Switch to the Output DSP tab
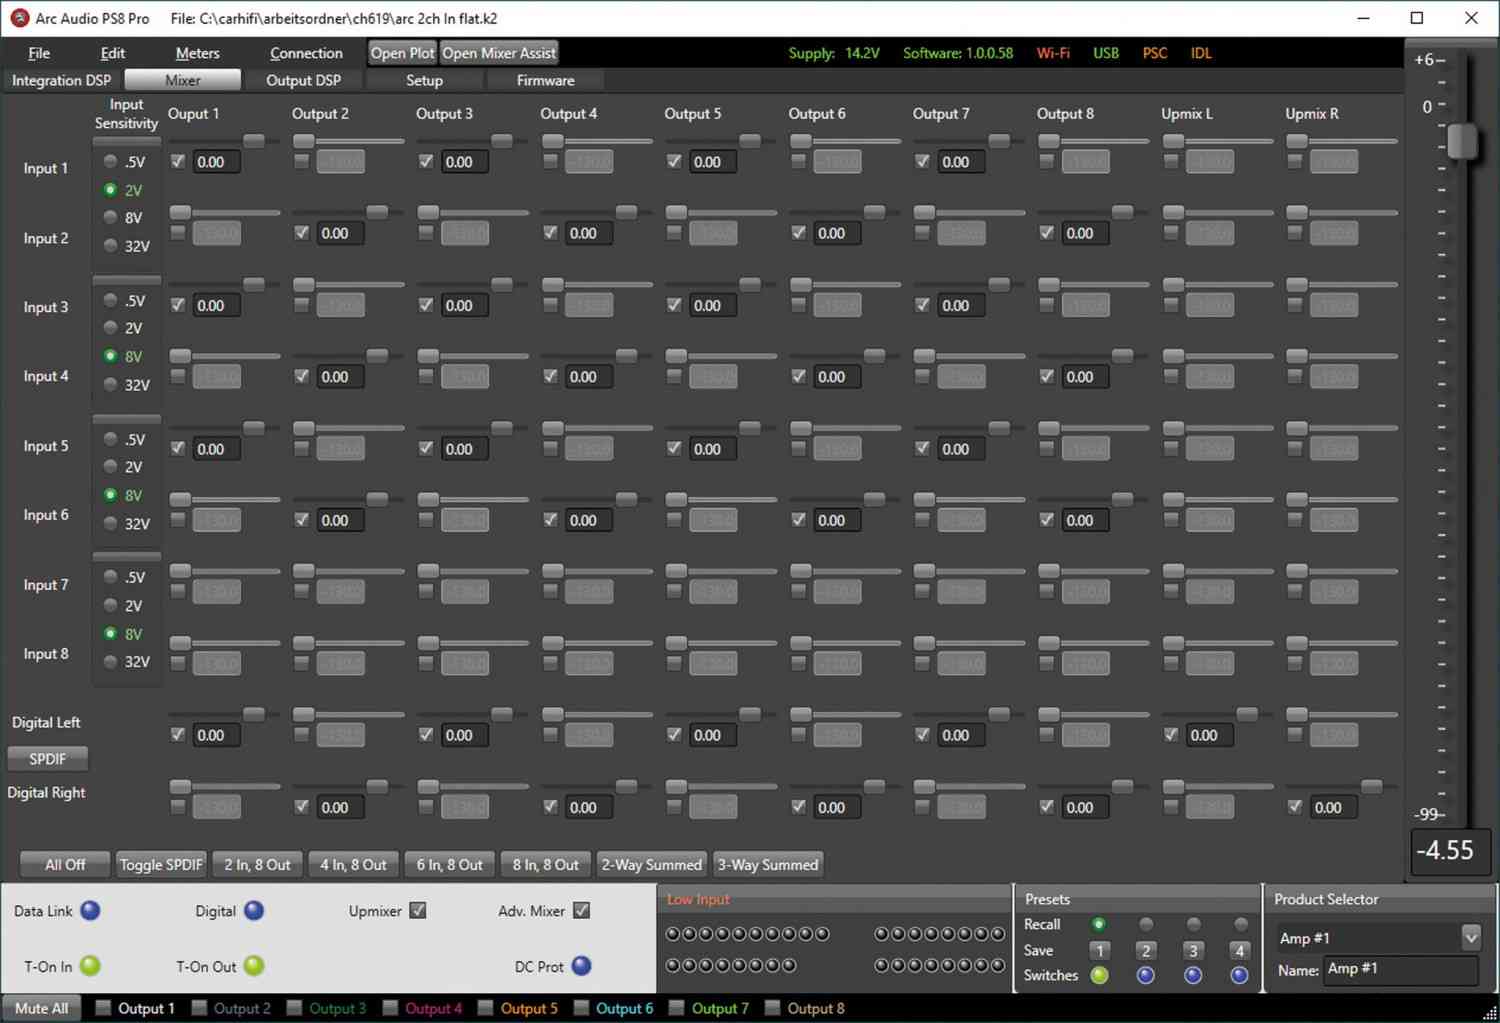Image resolution: width=1500 pixels, height=1023 pixels. (x=303, y=80)
